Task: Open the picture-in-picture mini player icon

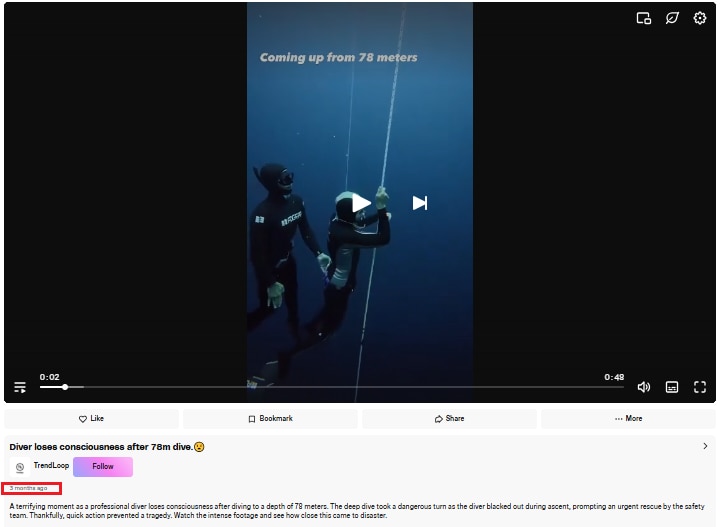Action: click(x=643, y=18)
